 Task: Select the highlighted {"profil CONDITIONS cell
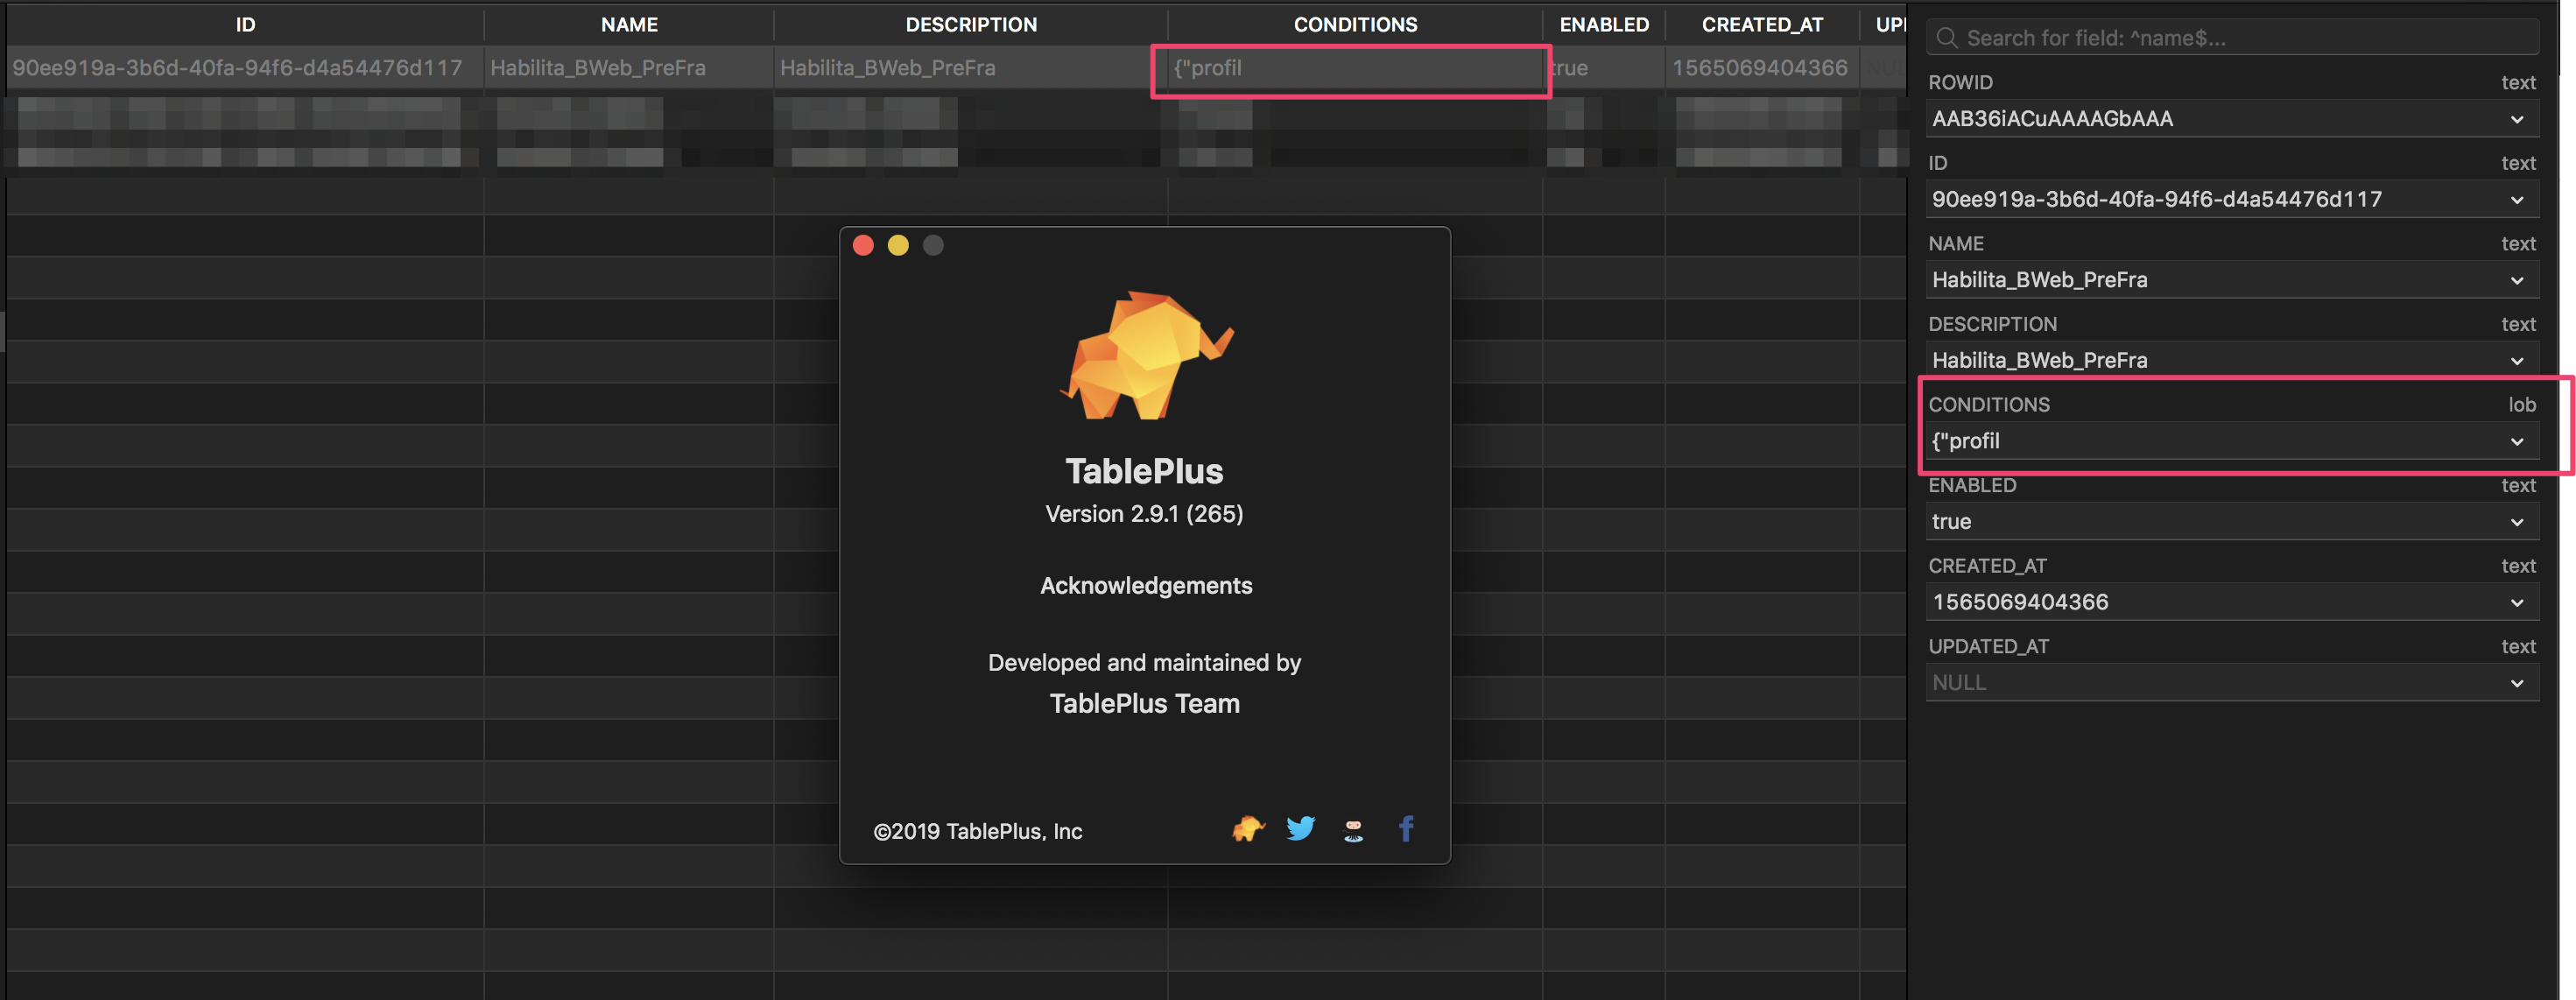1350,68
